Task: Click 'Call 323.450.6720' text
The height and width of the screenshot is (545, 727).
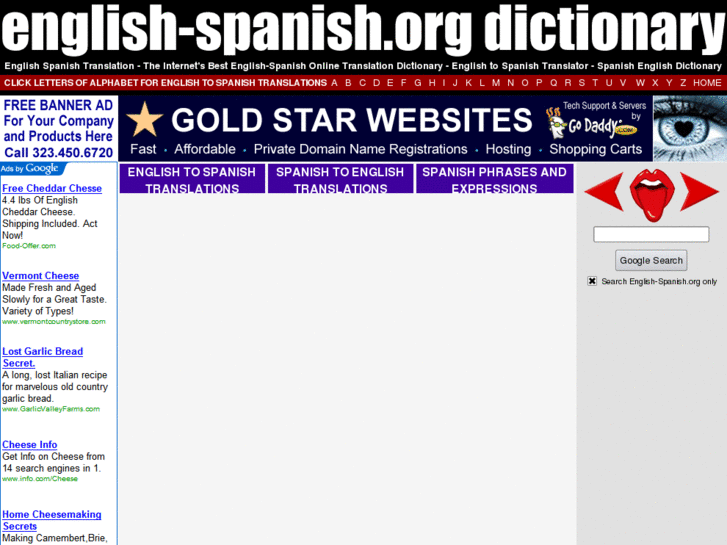Action: coord(59,153)
